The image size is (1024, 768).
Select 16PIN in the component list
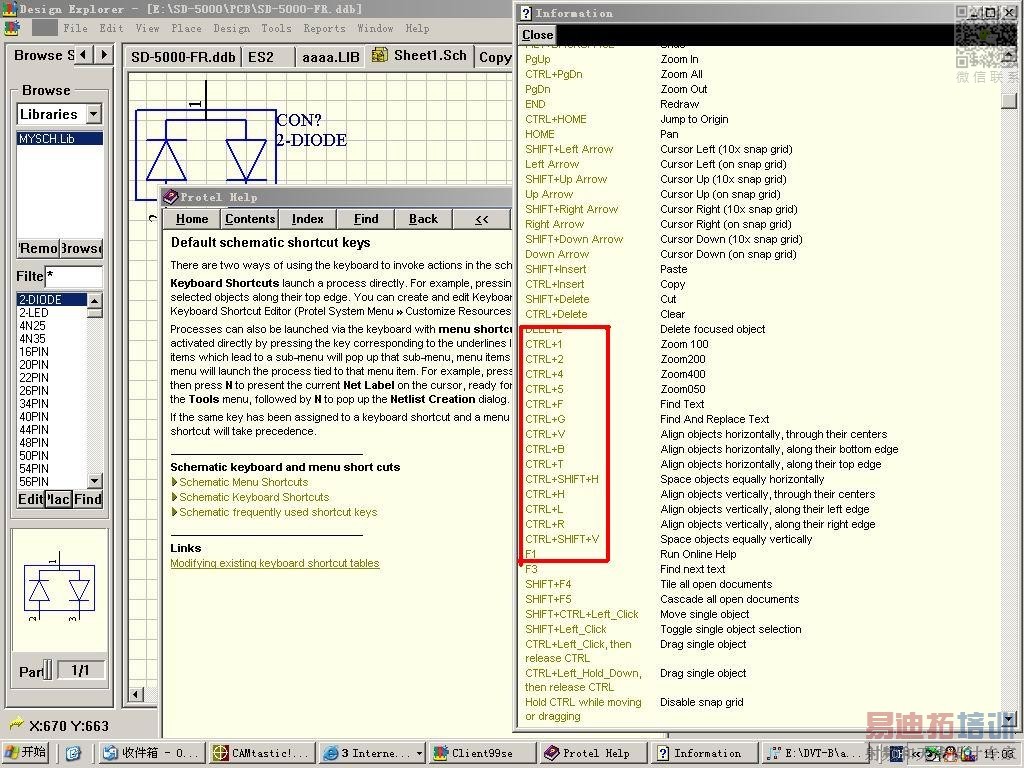[52, 352]
